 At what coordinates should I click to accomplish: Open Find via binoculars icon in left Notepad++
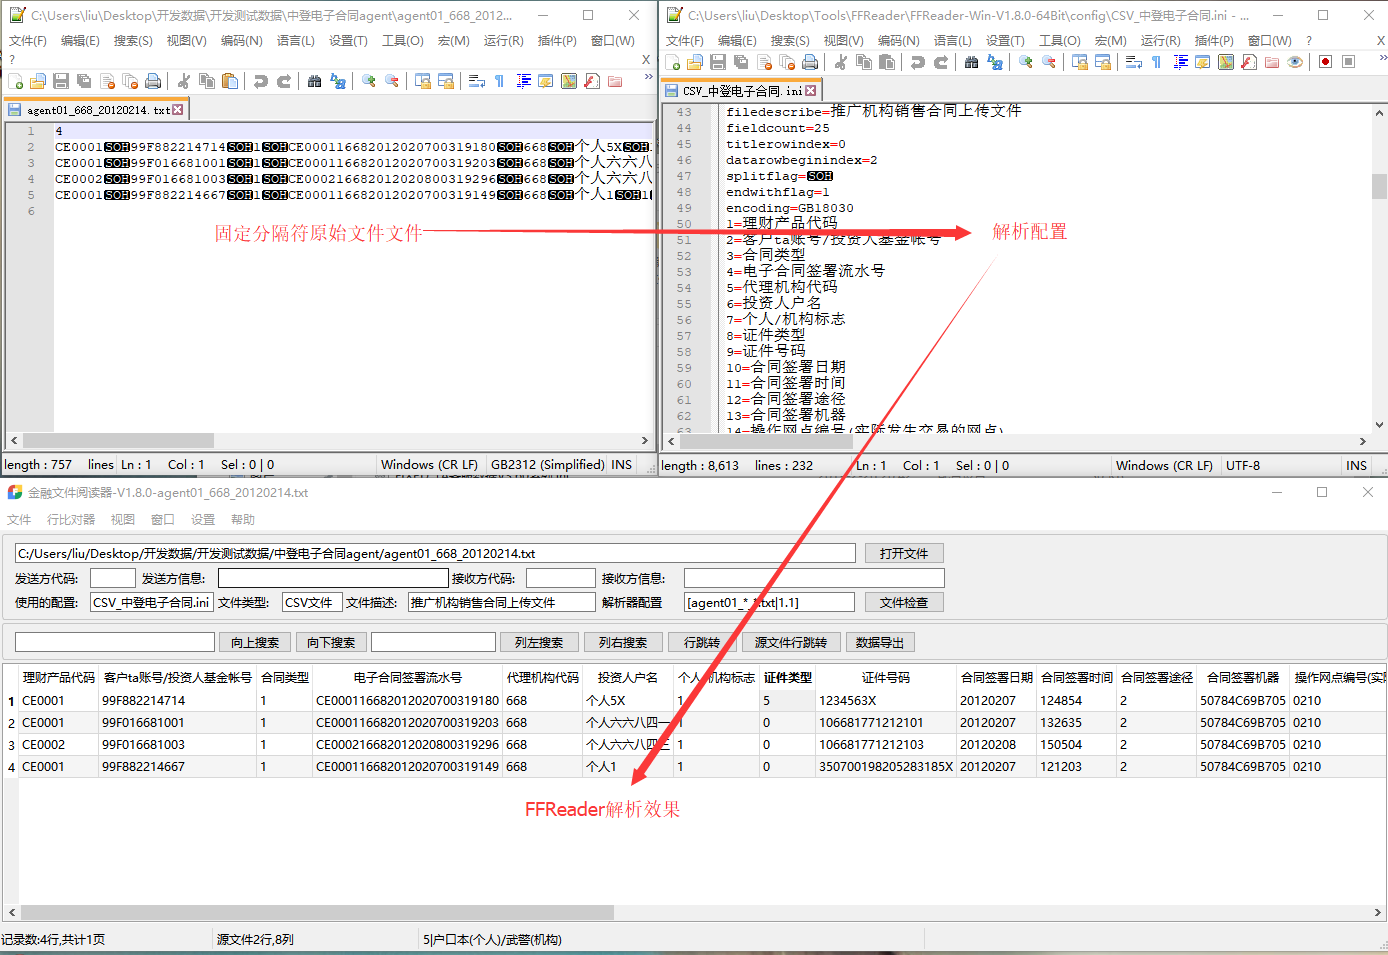(x=315, y=81)
